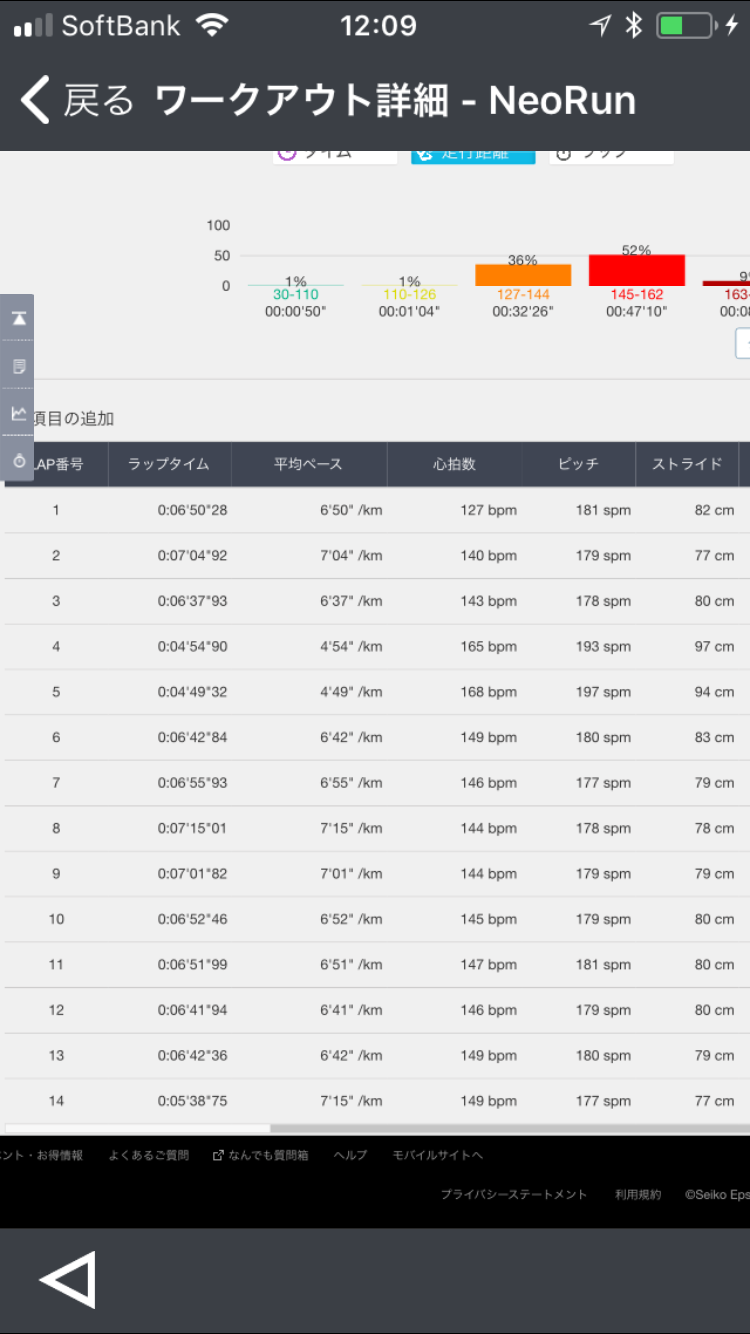Tap the Wi-Fi icon in status bar
This screenshot has width=750, height=1334.
[212, 26]
